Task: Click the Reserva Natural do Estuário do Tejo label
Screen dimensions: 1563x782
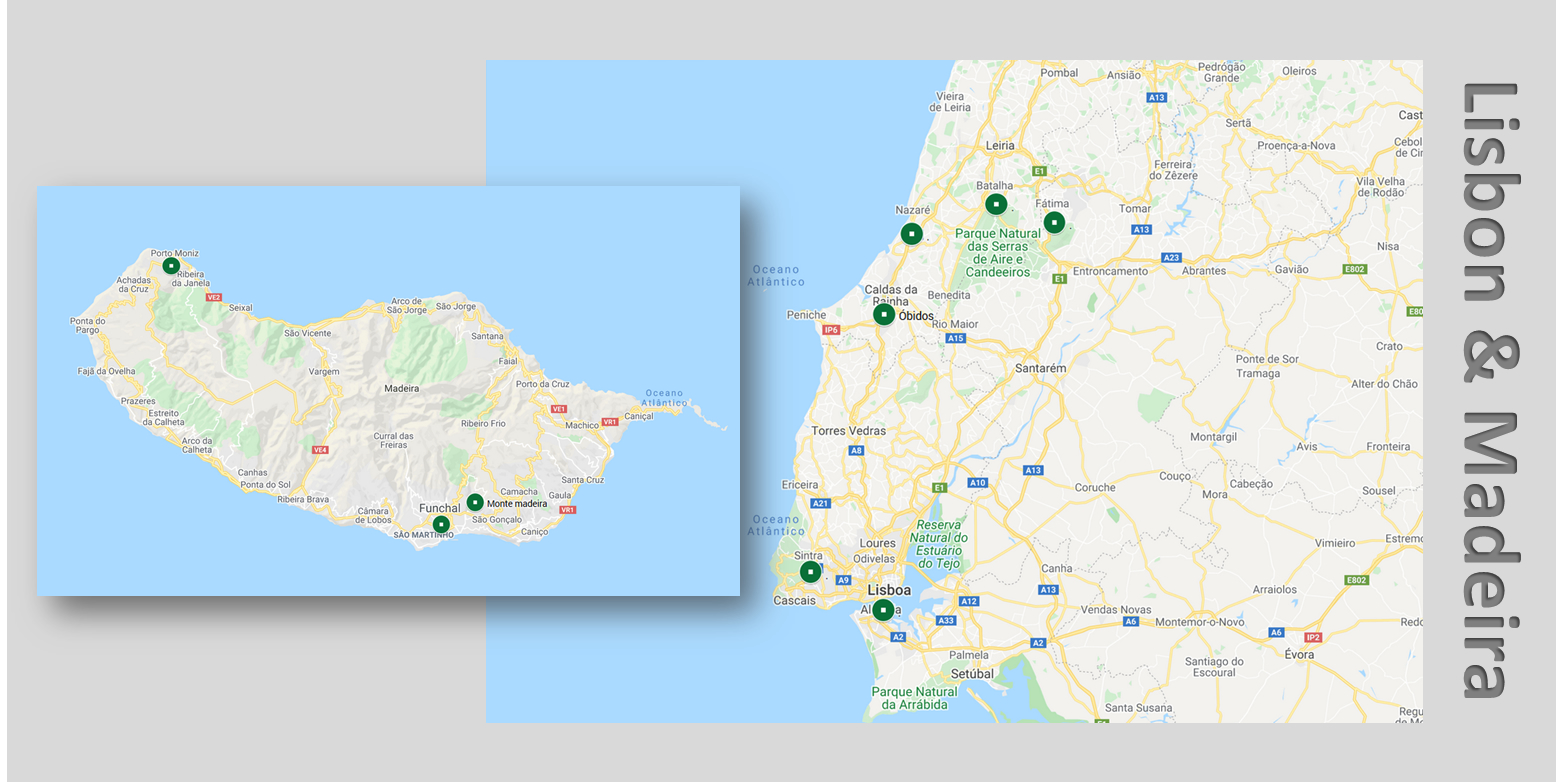Action: pos(939,544)
